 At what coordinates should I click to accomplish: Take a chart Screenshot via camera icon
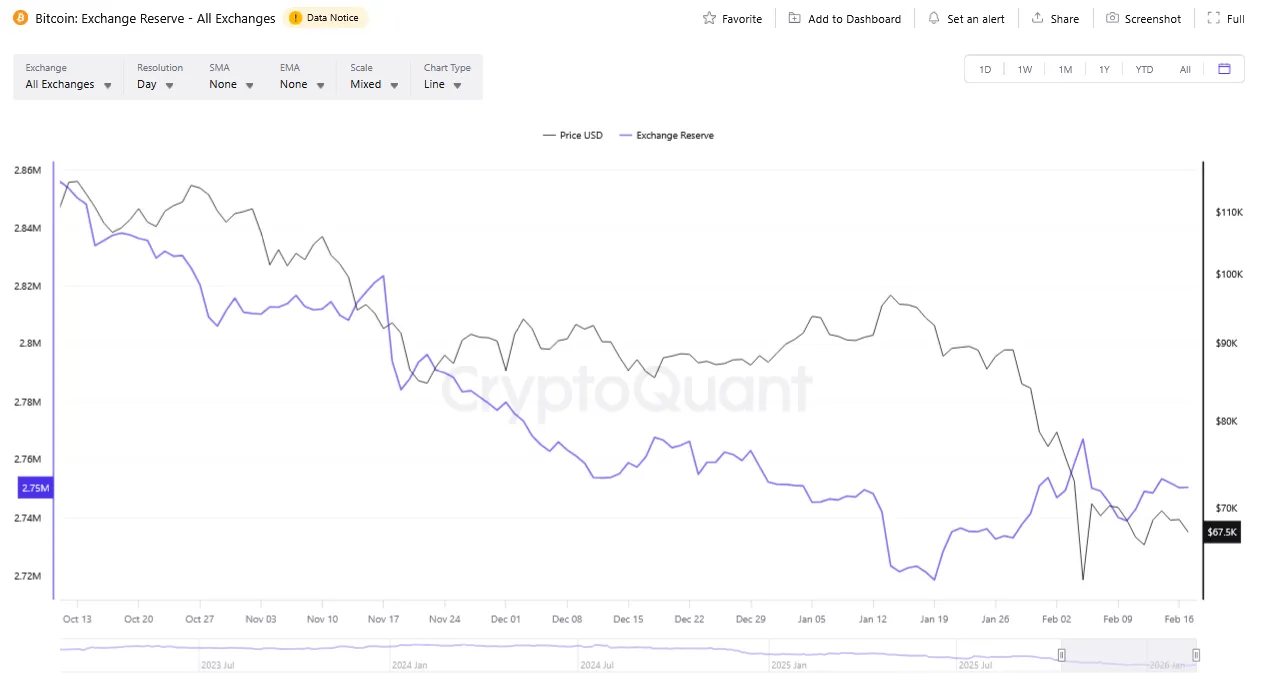[1112, 18]
